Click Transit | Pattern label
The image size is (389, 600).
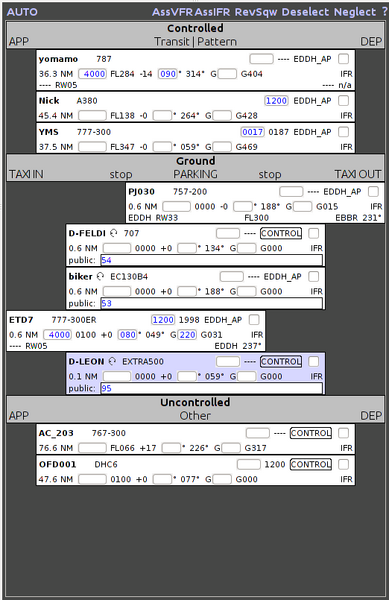tap(195, 42)
